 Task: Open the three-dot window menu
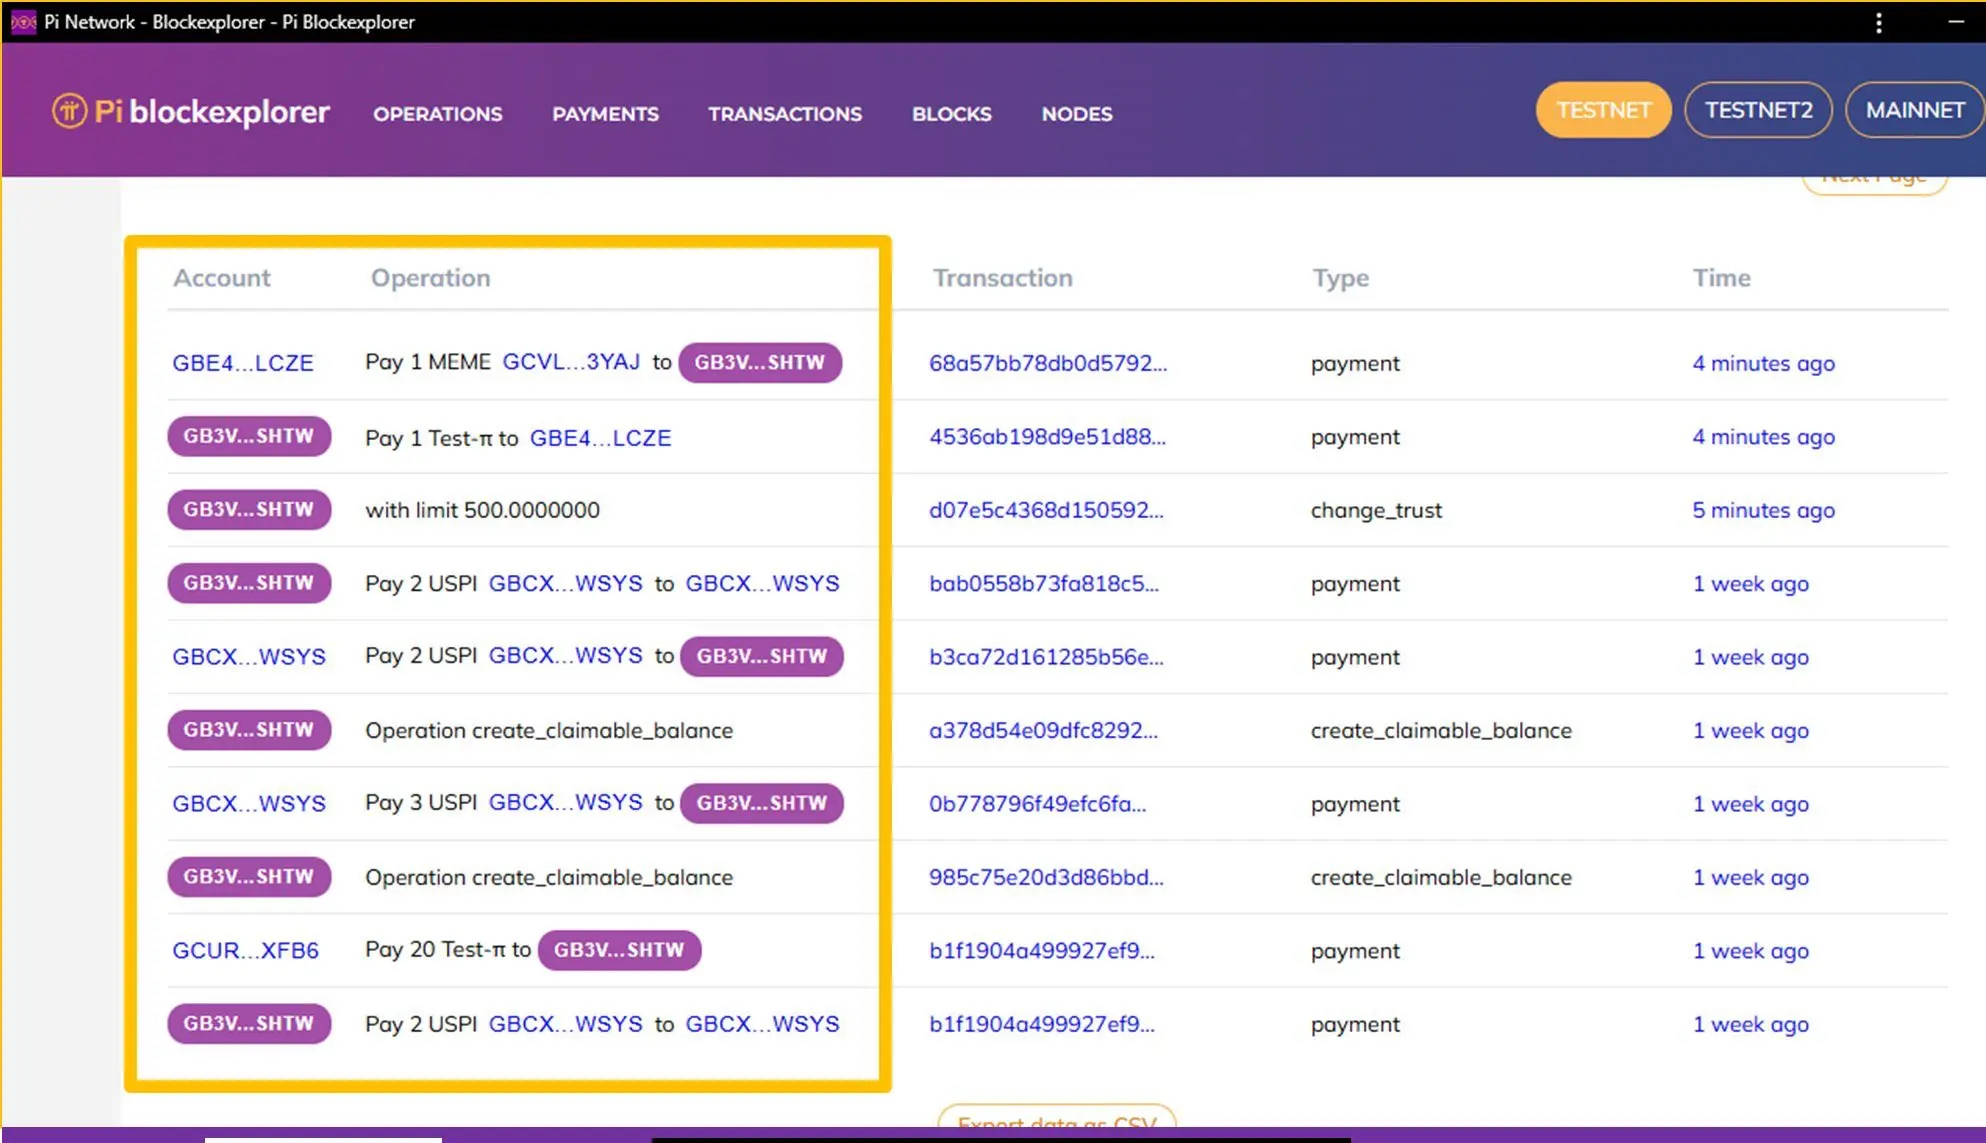(1878, 22)
